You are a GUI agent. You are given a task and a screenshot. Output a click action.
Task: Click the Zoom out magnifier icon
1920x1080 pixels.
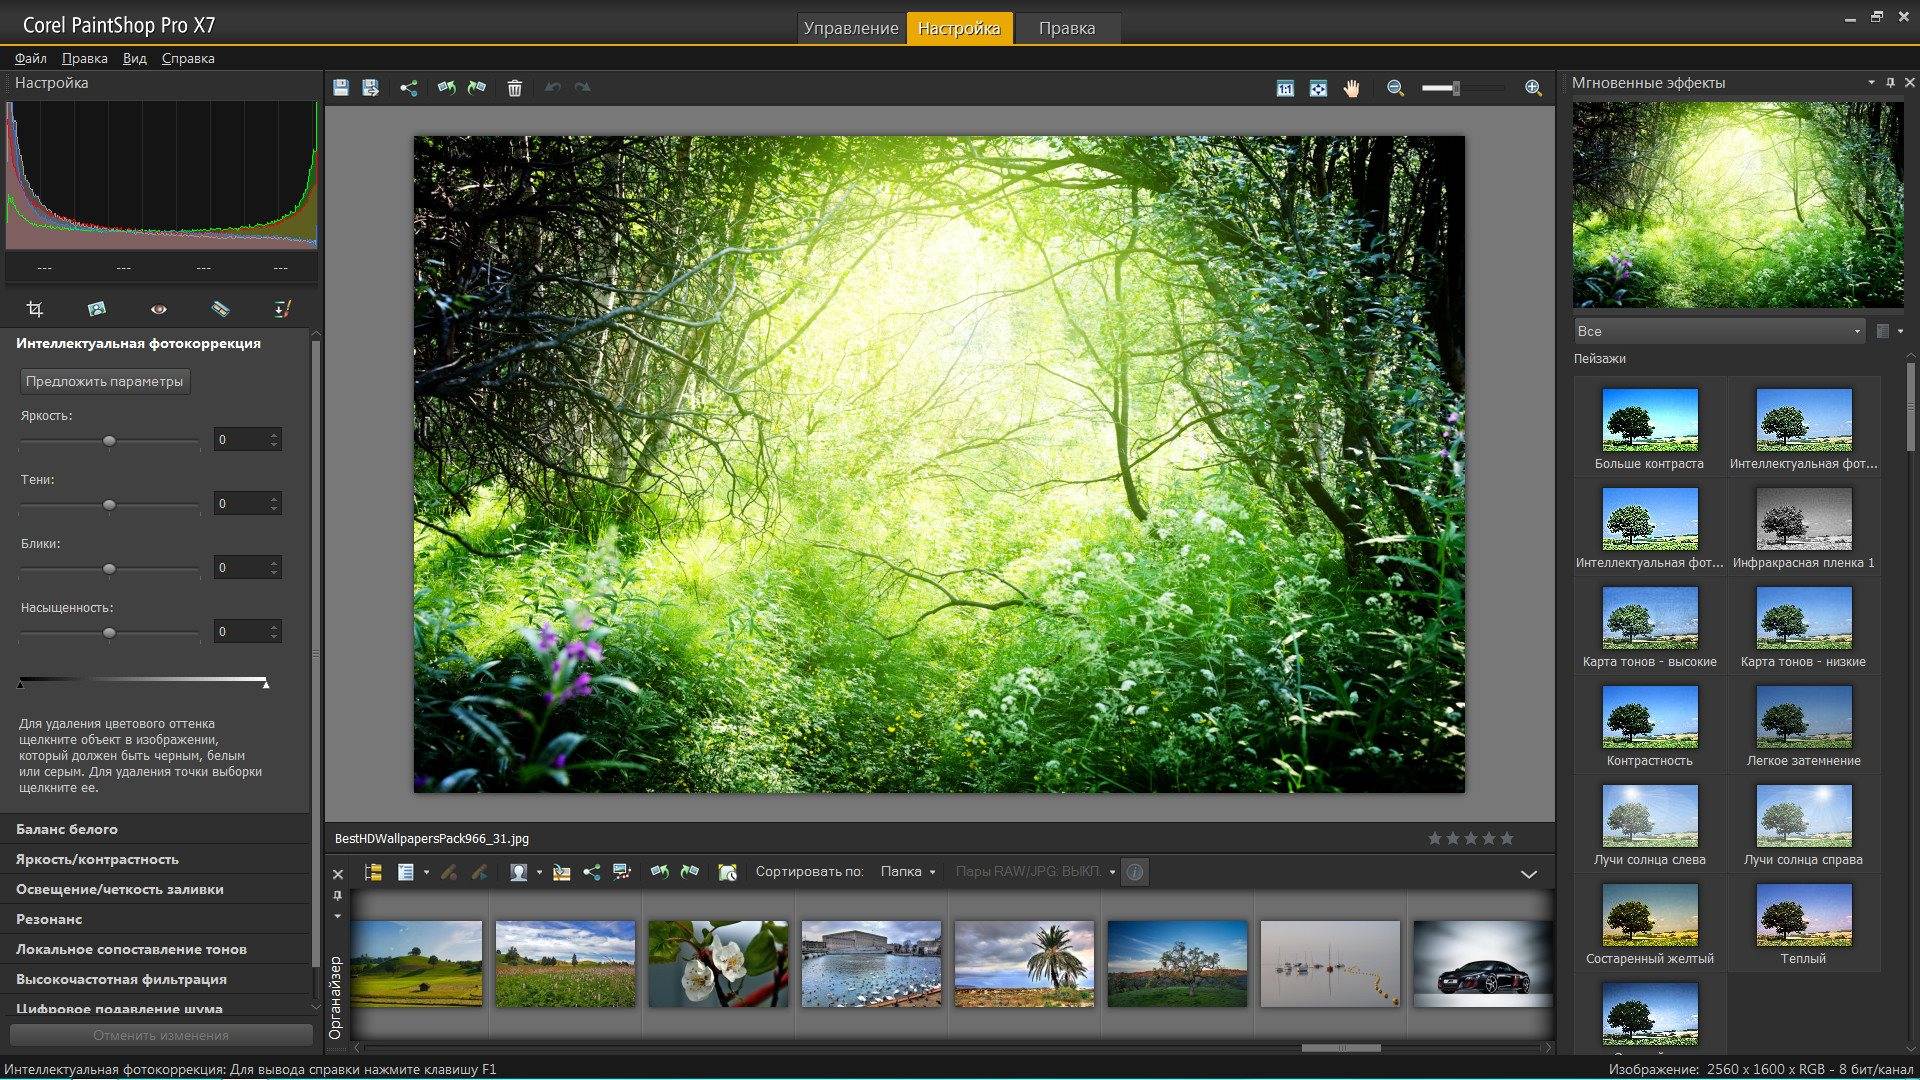point(1396,88)
